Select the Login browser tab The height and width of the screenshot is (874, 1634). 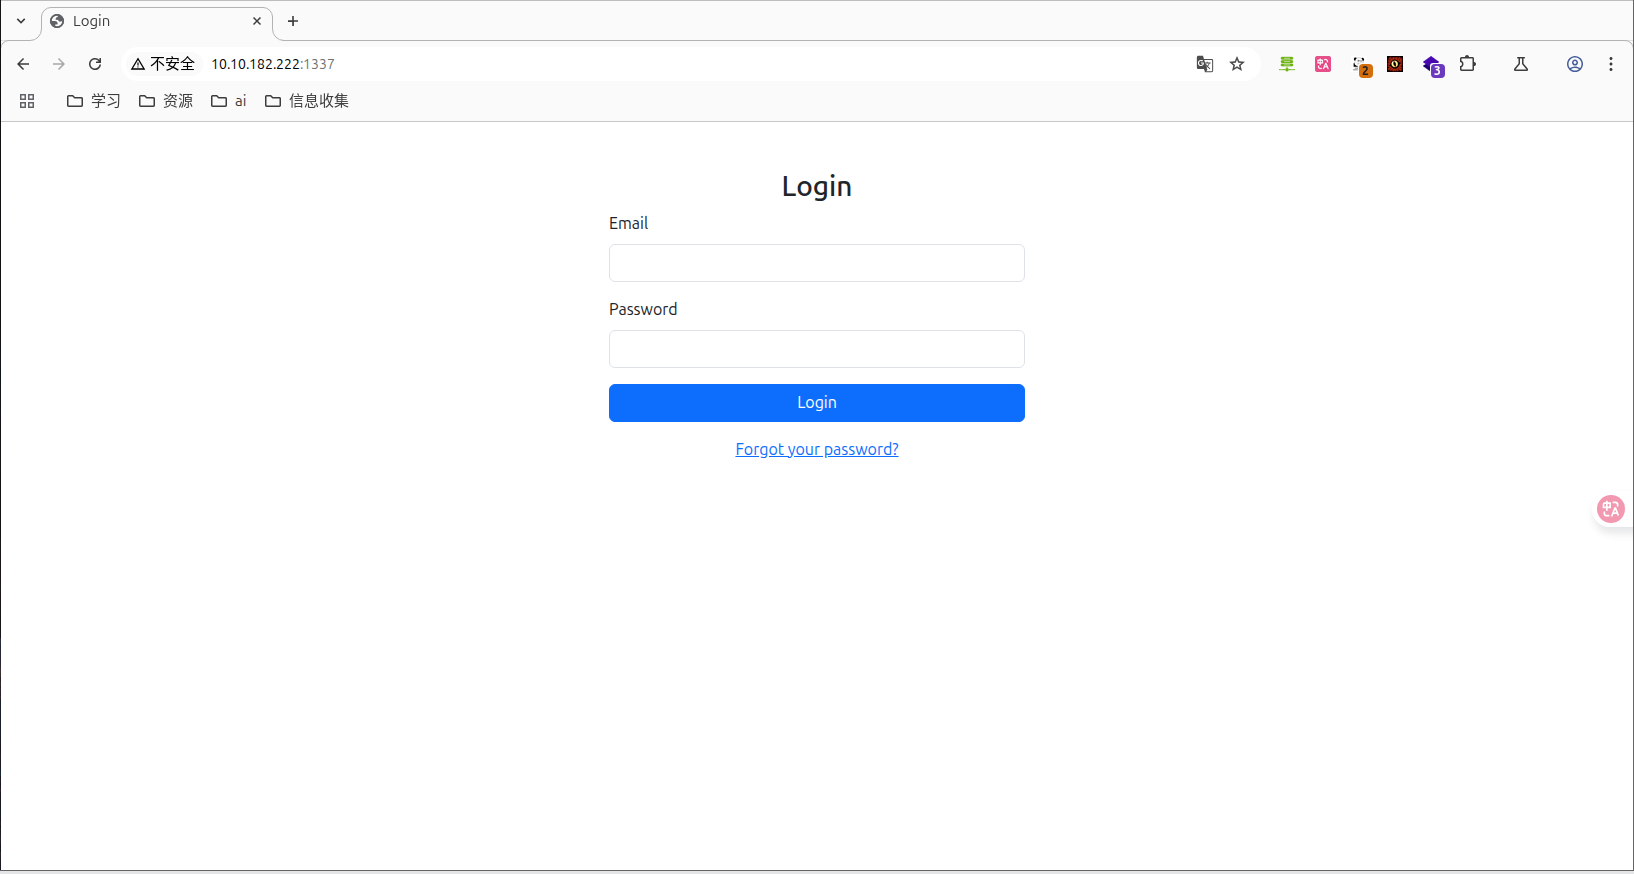click(x=150, y=21)
